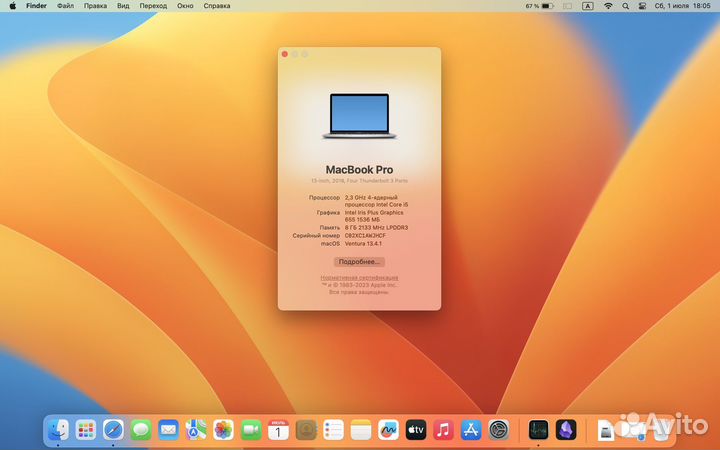The width and height of the screenshot is (720, 450).
Task: Open the Mail app in the Dock
Action: [x=169, y=430]
